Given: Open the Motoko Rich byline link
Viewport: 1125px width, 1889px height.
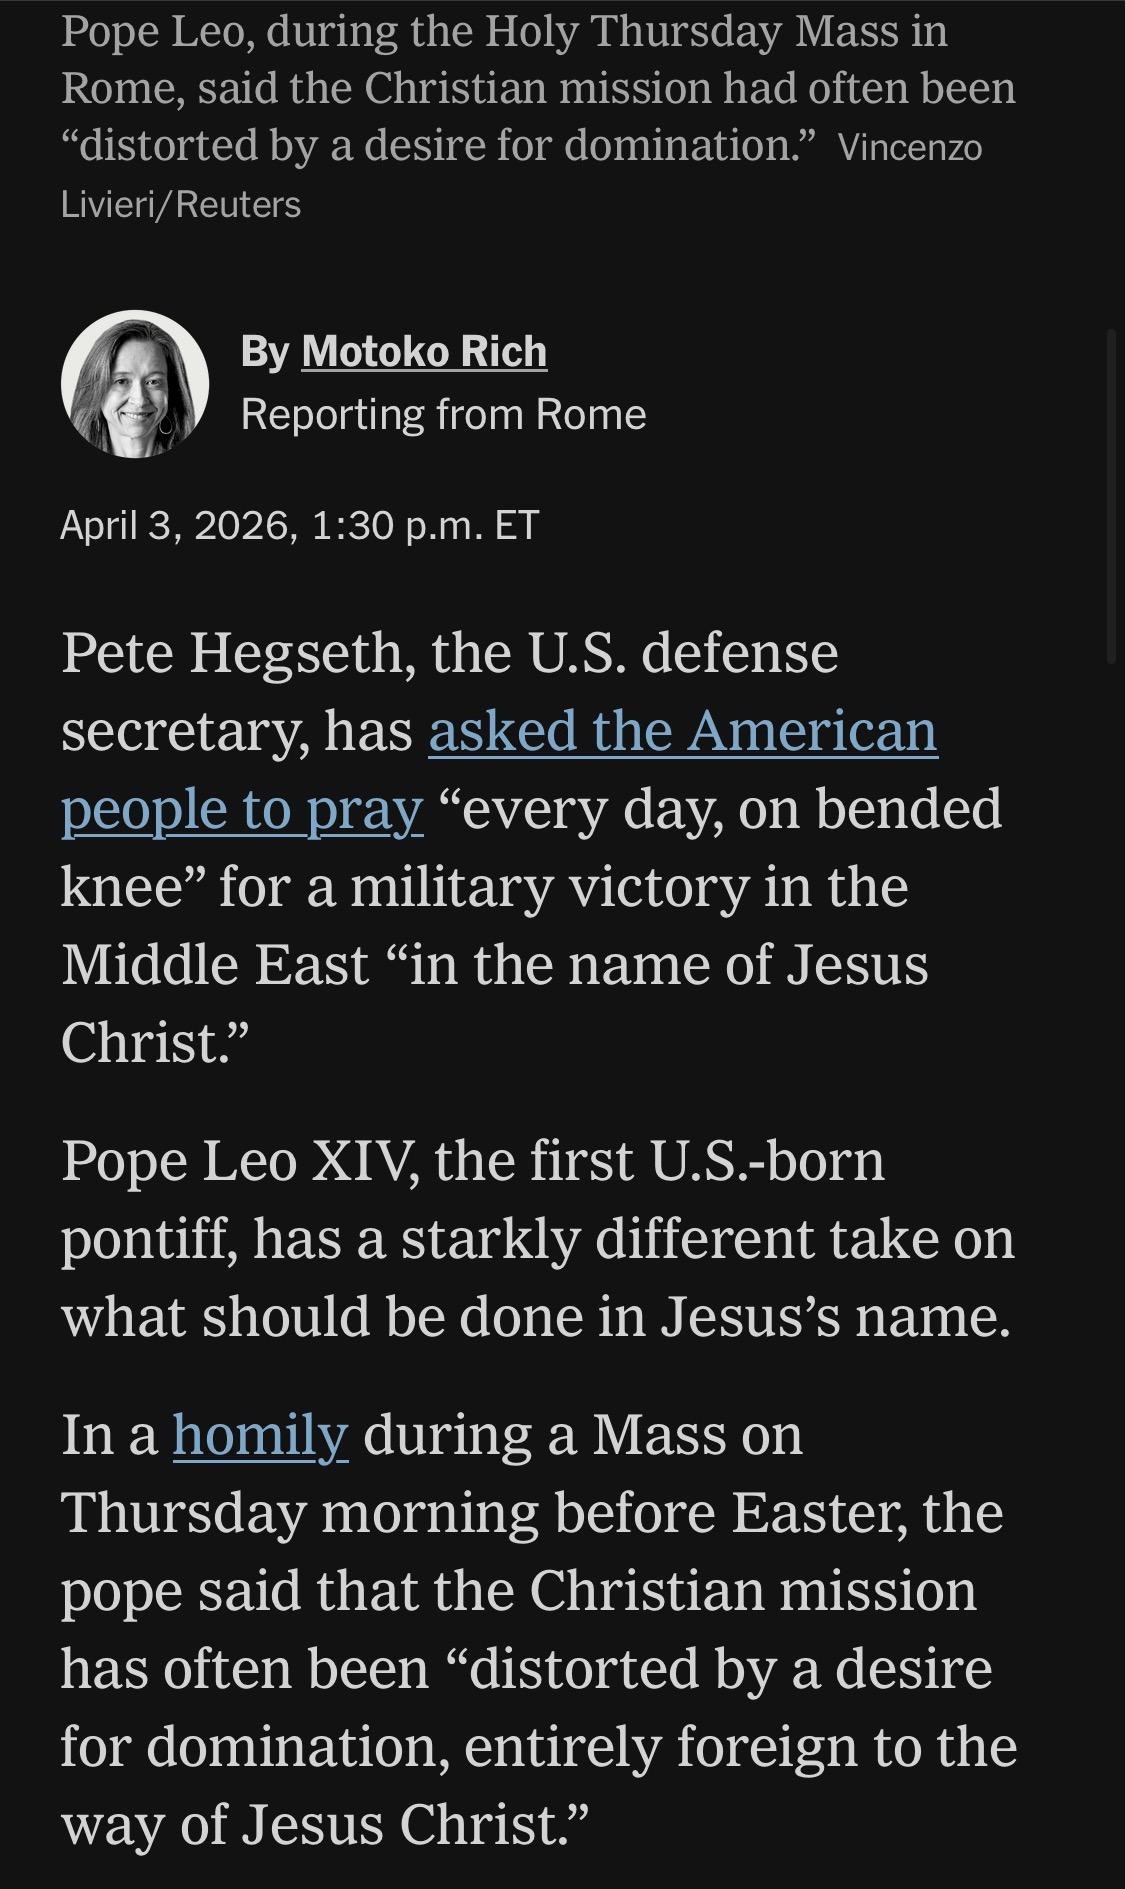Looking at the screenshot, I should 424,352.
